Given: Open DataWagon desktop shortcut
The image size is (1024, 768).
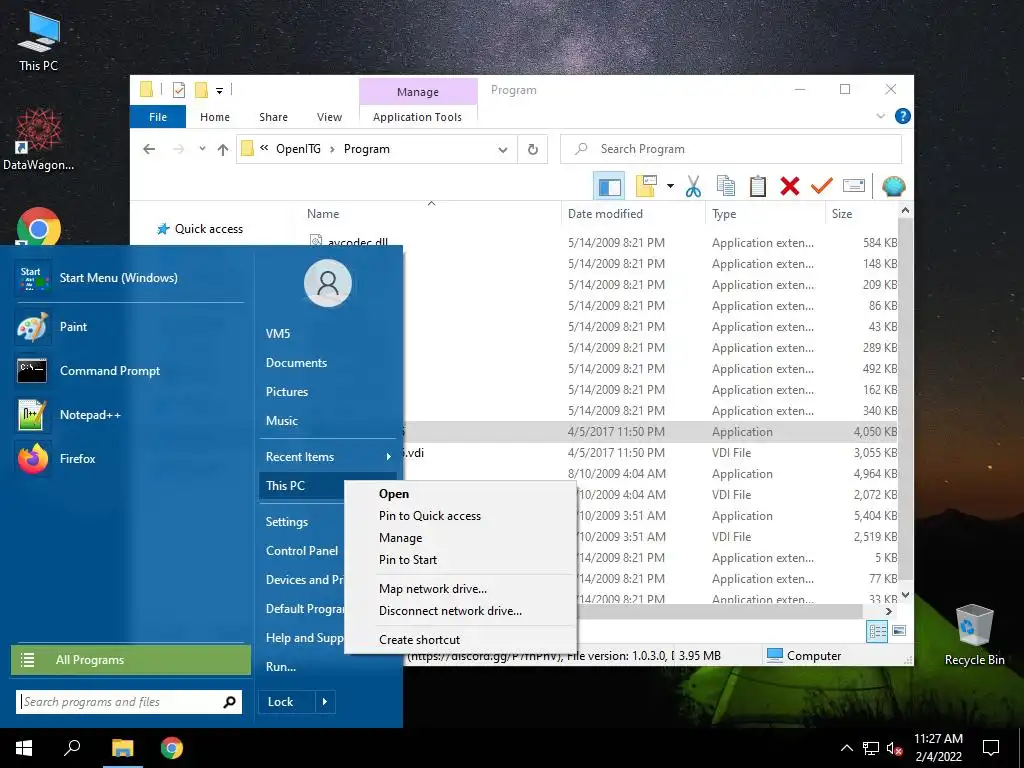Looking at the screenshot, I should 39,140.
